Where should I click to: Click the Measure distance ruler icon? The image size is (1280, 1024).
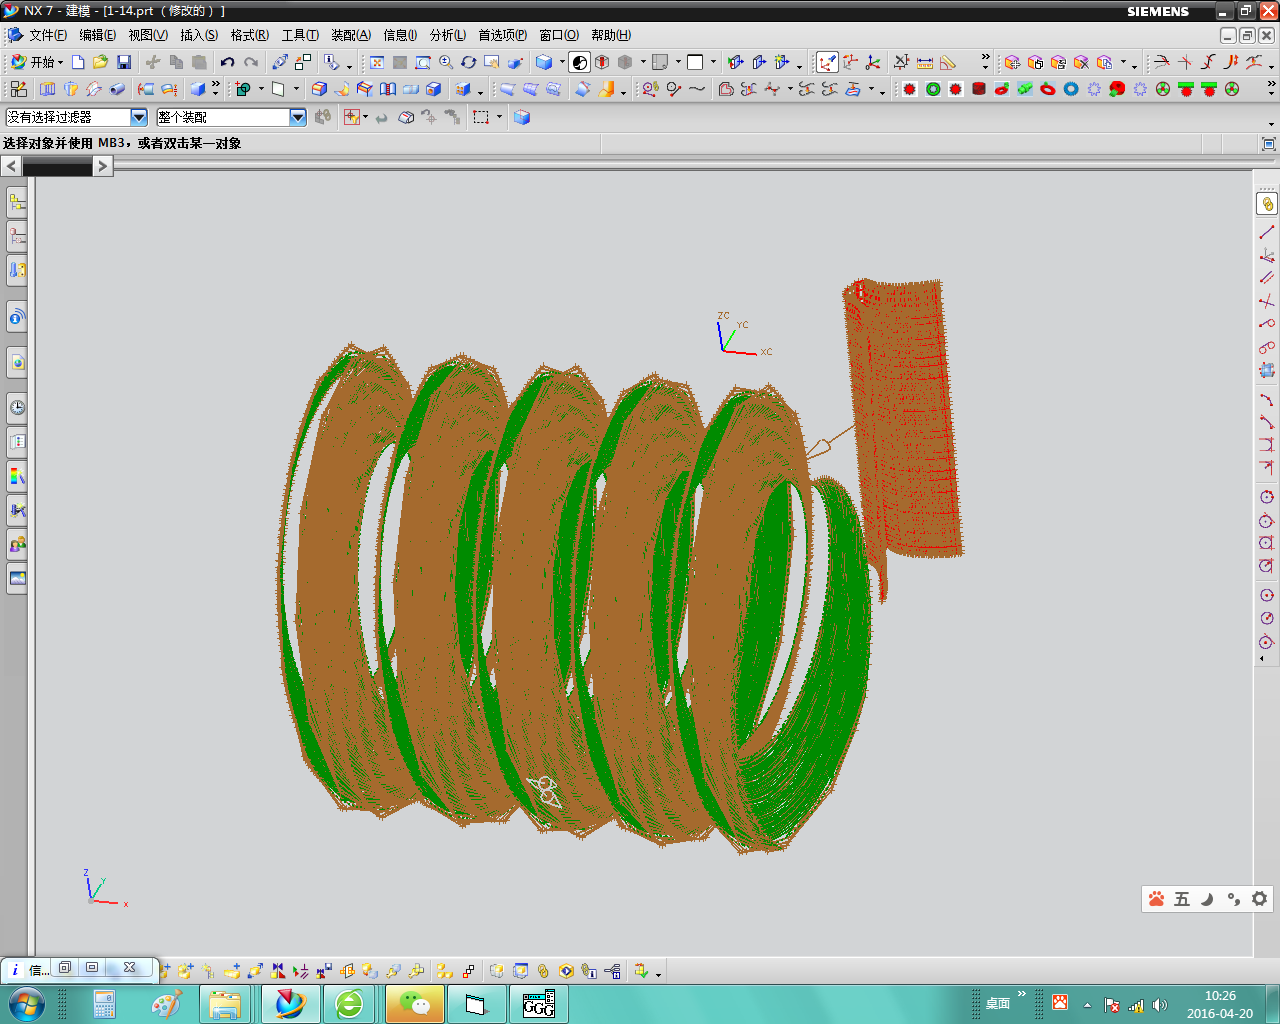(925, 62)
